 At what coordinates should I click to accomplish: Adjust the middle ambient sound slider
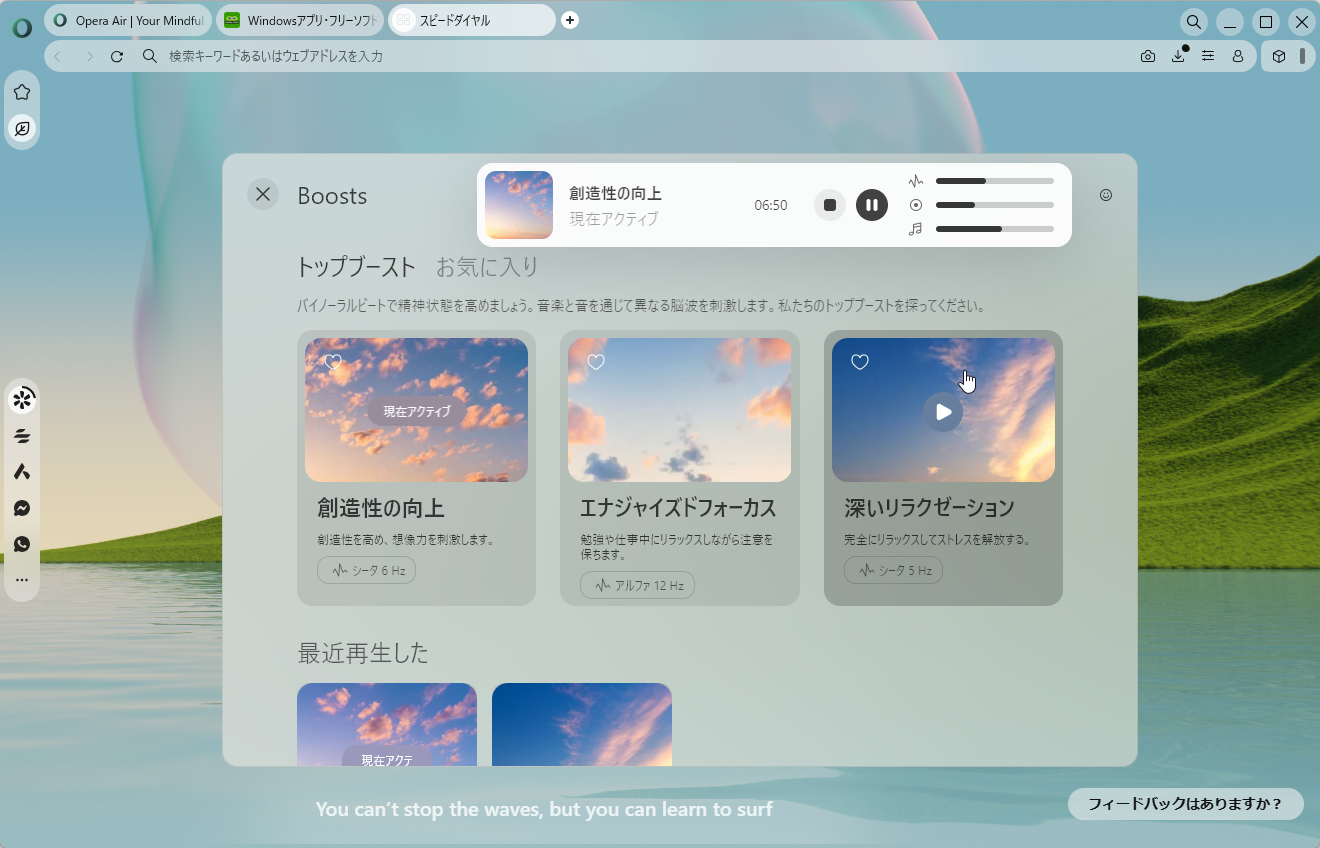995,205
